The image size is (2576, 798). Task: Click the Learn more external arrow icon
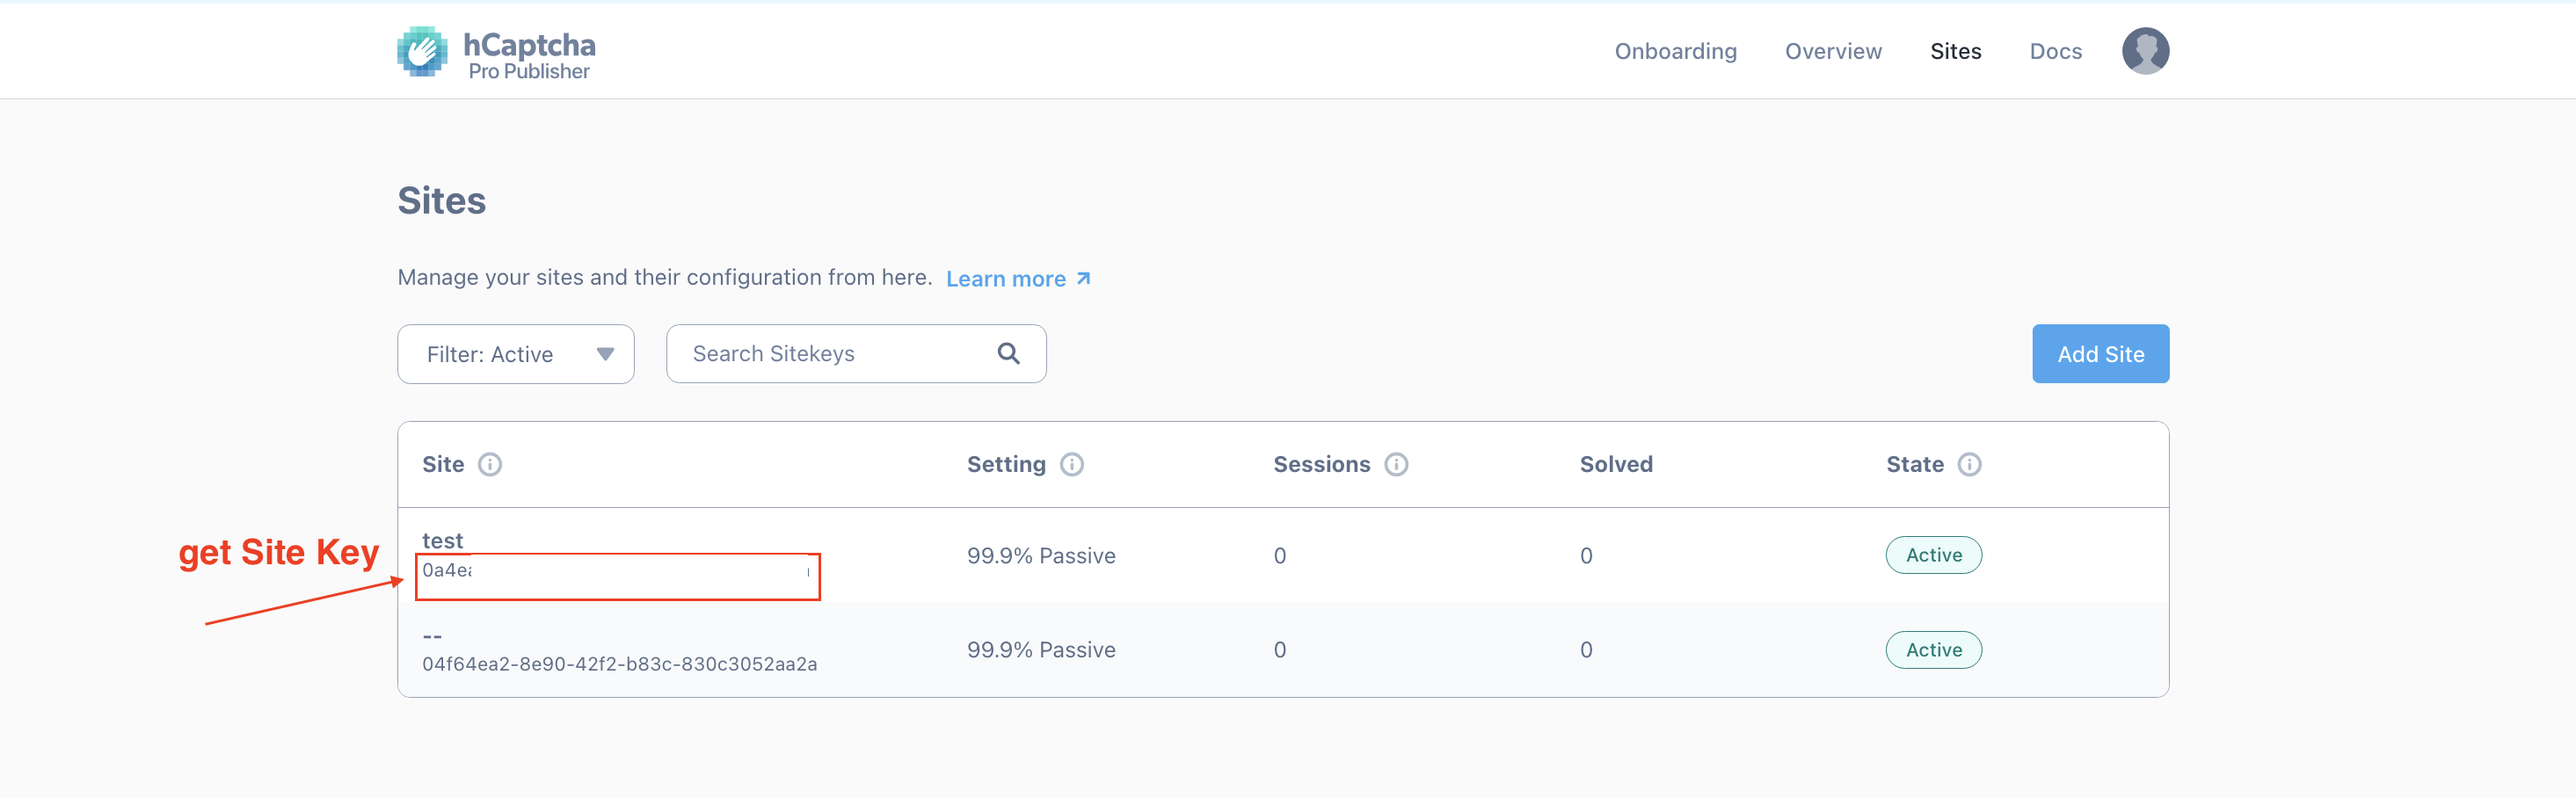[x=1083, y=278]
